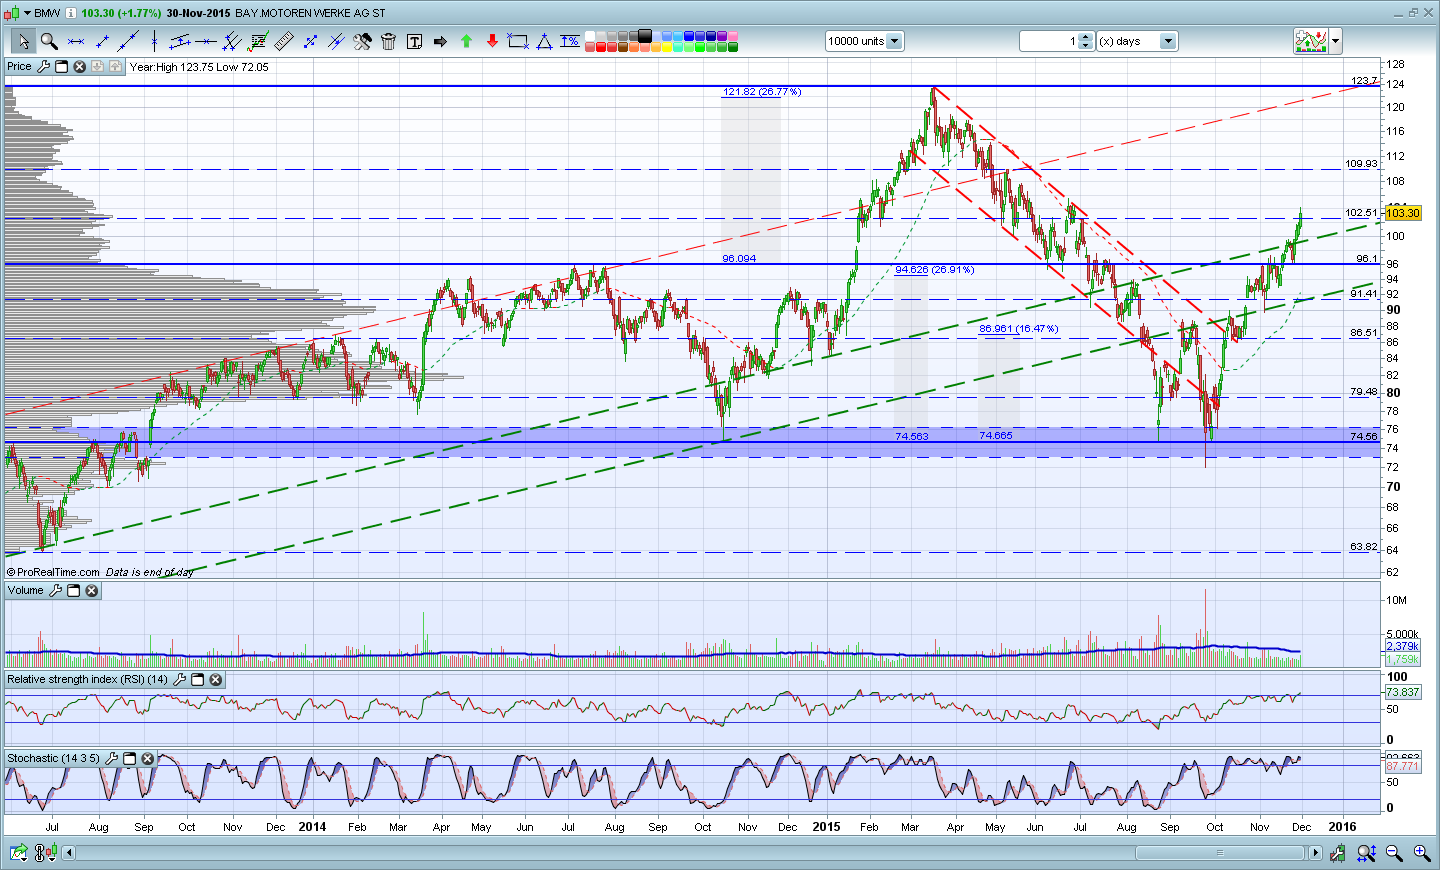
Task: Click the Stochastic (14 3 5) label
Action: [x=54, y=759]
